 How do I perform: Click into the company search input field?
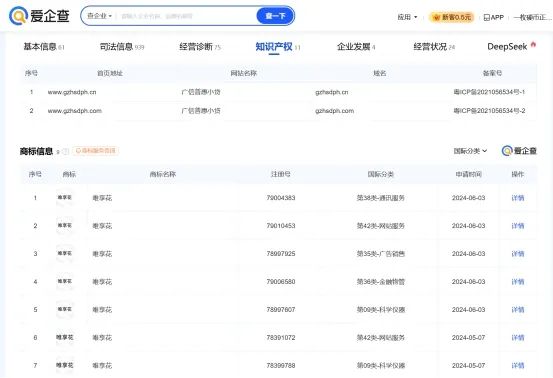coord(187,16)
